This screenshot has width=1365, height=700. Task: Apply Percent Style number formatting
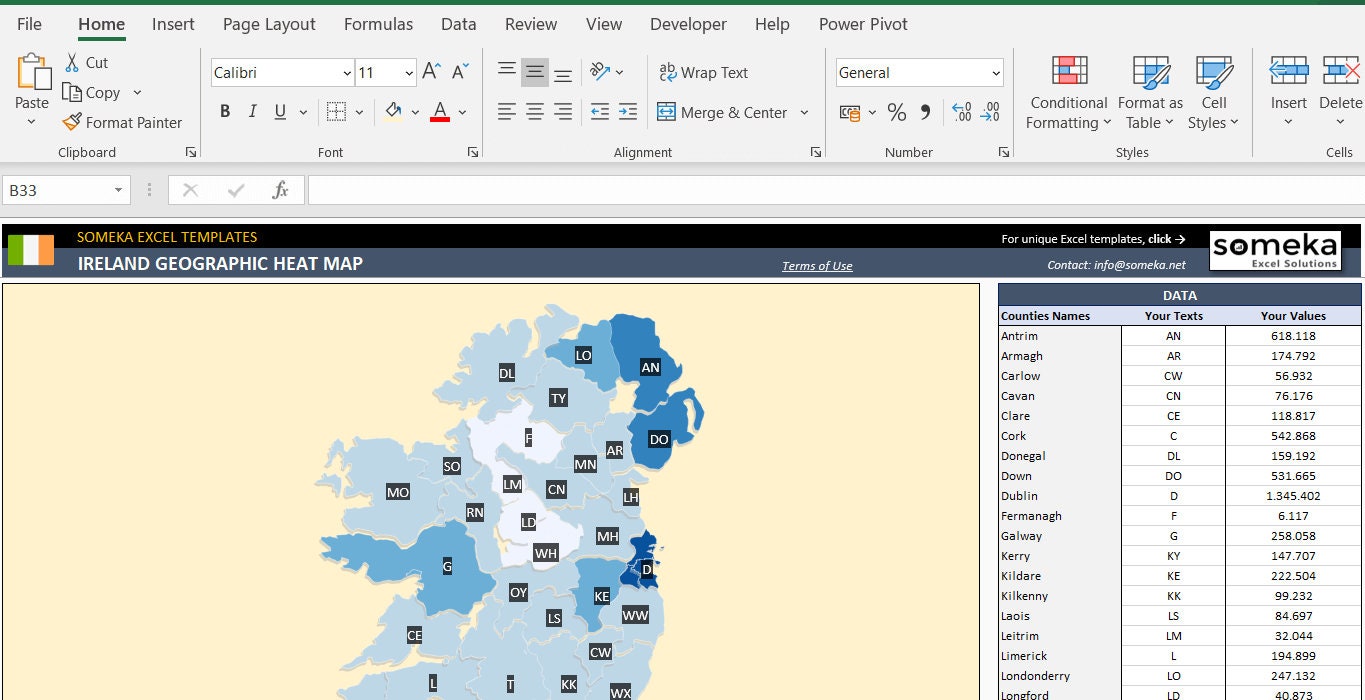pyautogui.click(x=896, y=112)
